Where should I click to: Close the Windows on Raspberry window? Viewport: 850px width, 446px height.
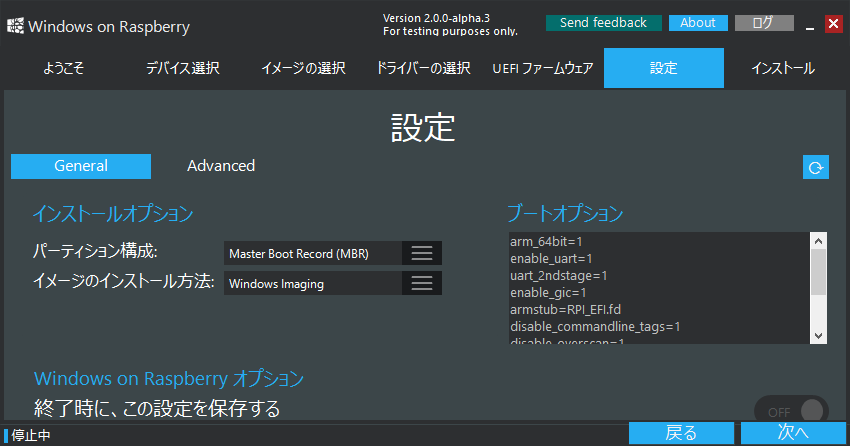point(834,23)
